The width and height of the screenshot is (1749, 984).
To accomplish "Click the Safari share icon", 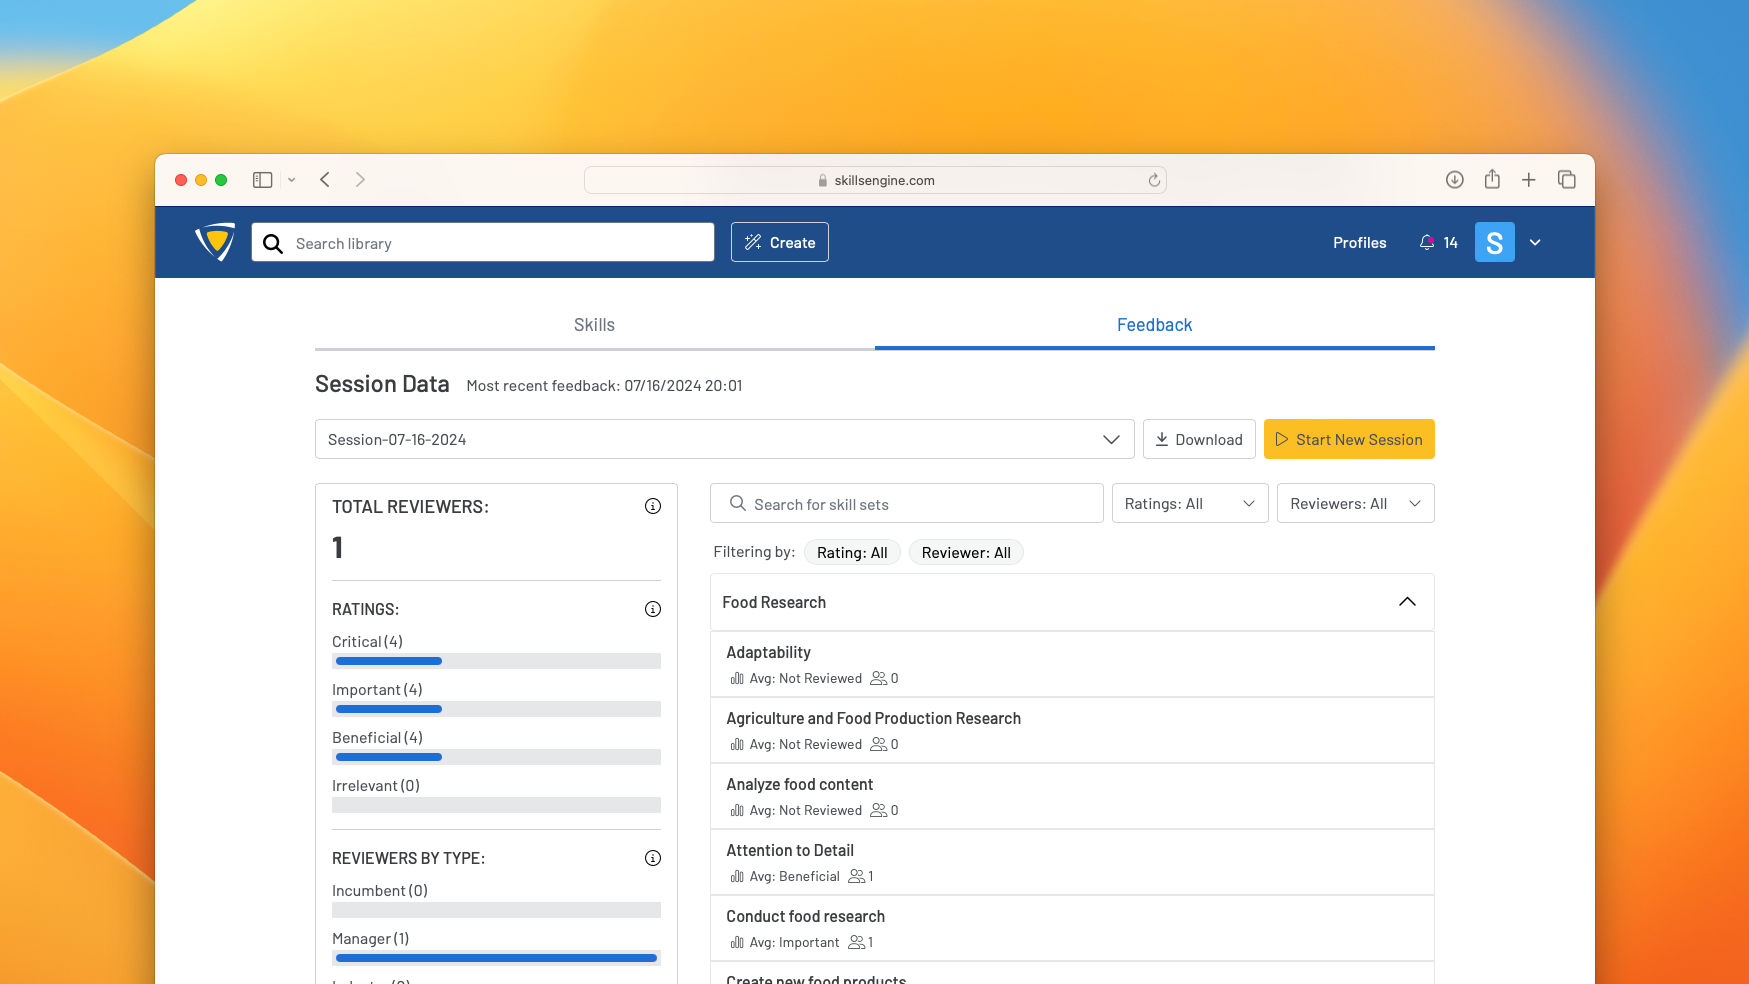I will click(1492, 179).
